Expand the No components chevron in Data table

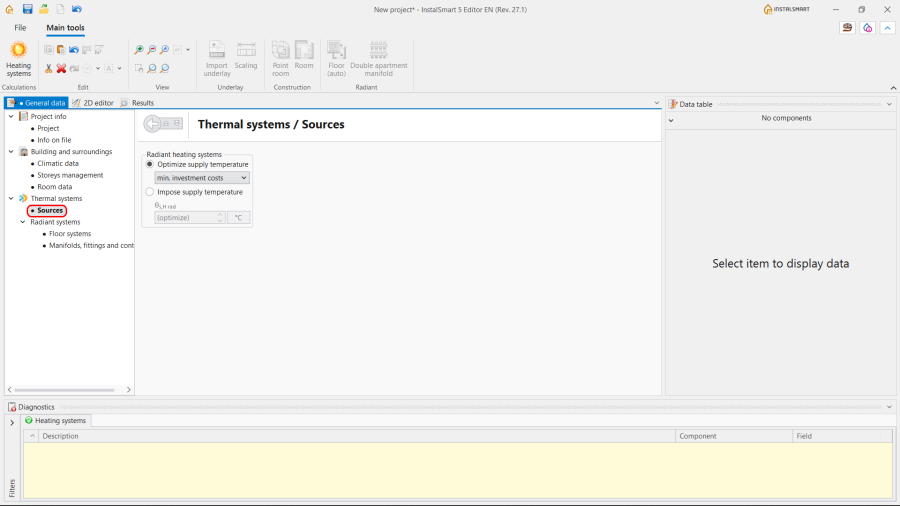tap(671, 120)
